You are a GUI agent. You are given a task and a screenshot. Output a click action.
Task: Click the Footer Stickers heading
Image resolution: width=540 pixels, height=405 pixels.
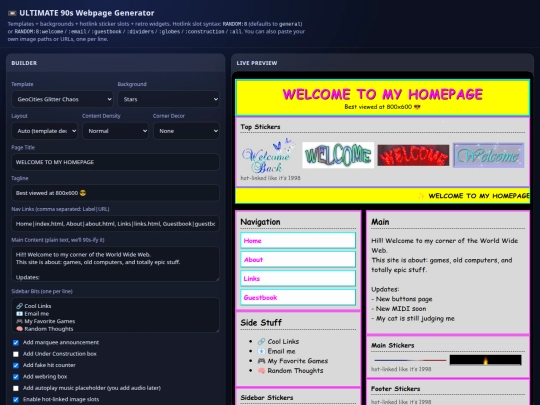pos(395,388)
